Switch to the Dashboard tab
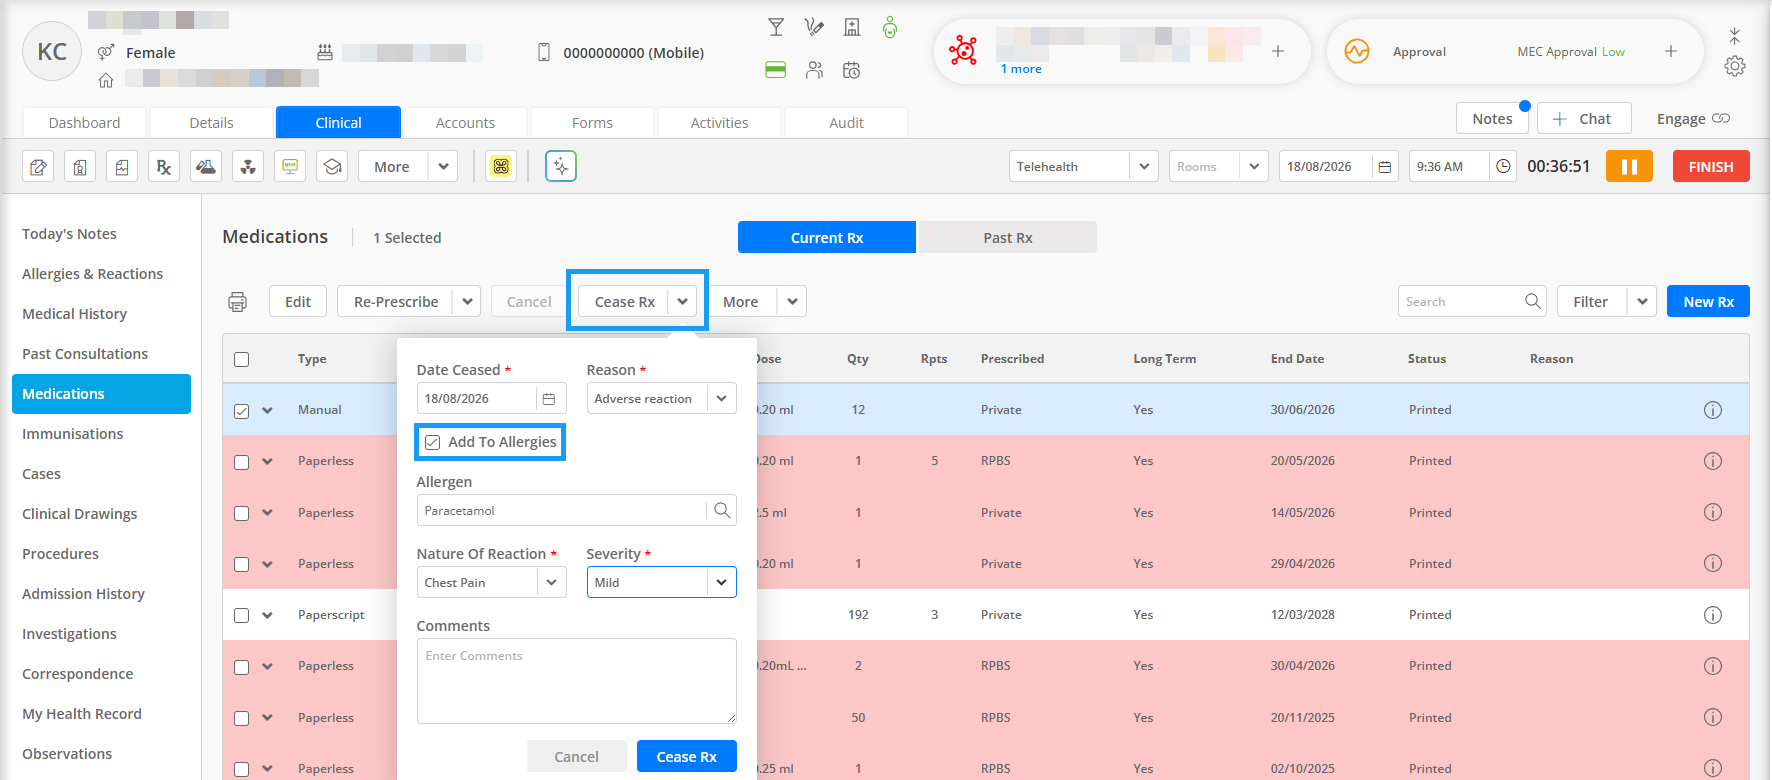Viewport: 1772px width, 780px height. [x=84, y=122]
